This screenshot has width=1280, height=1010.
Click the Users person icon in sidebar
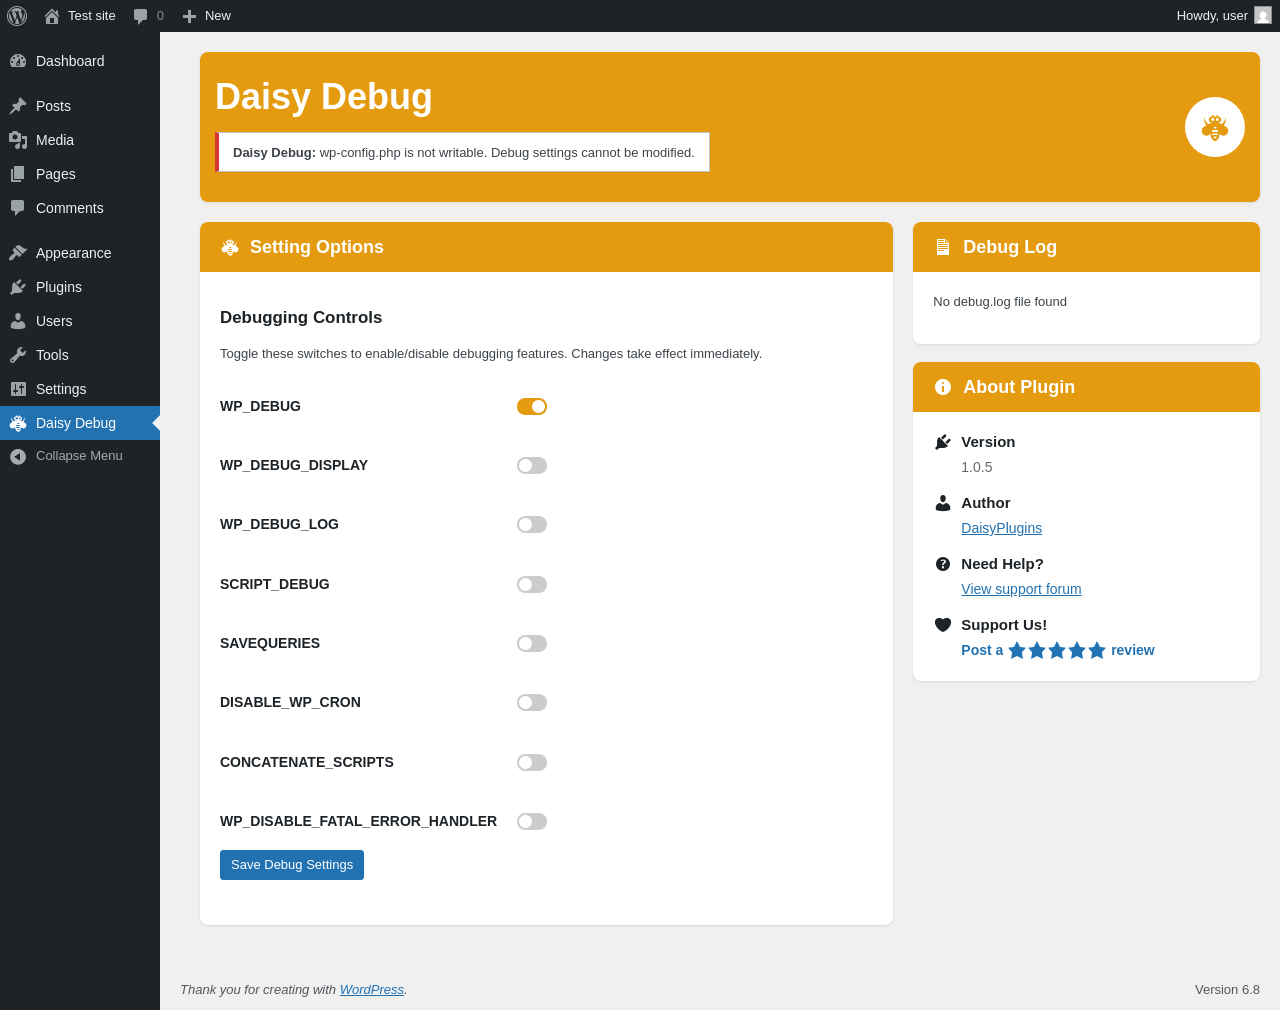18,321
